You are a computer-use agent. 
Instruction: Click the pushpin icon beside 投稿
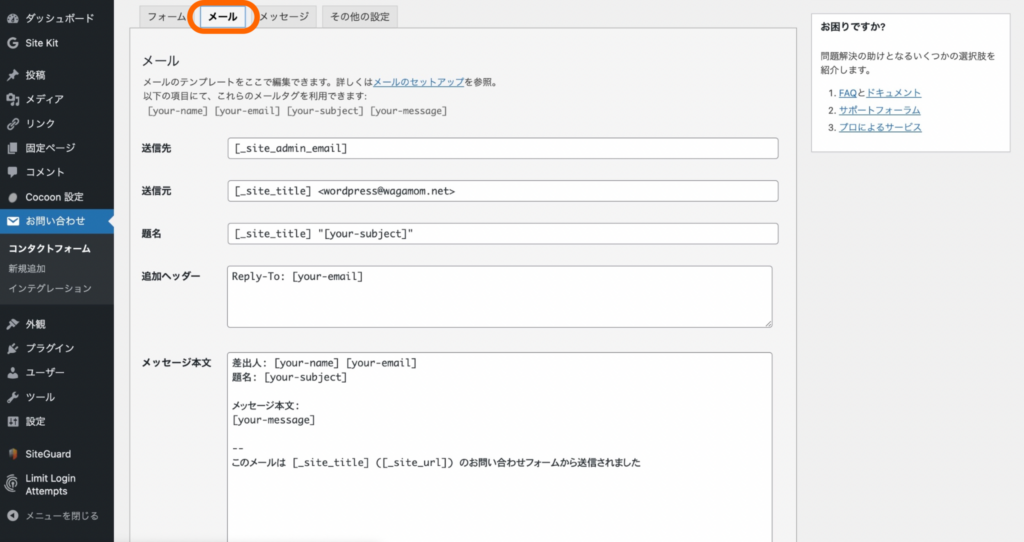[x=12, y=75]
